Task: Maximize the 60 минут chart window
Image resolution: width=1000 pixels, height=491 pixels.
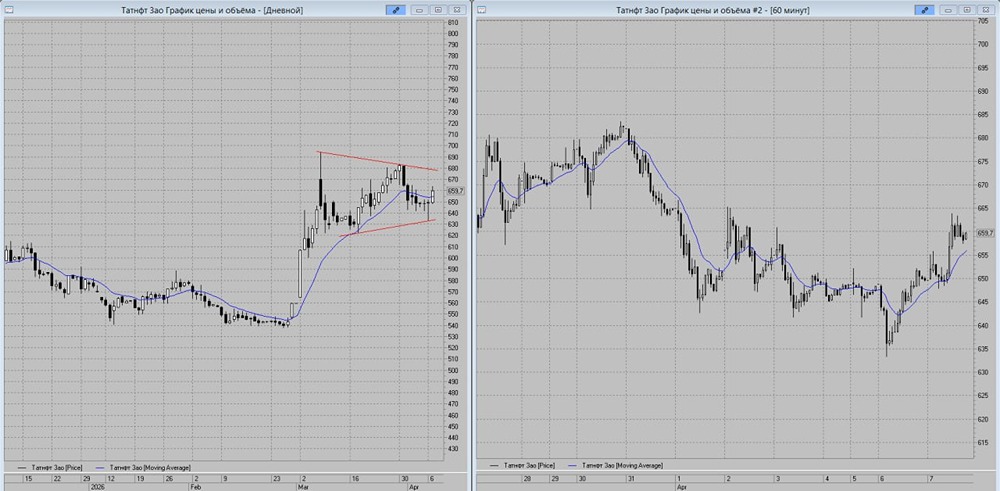Action: [x=967, y=10]
